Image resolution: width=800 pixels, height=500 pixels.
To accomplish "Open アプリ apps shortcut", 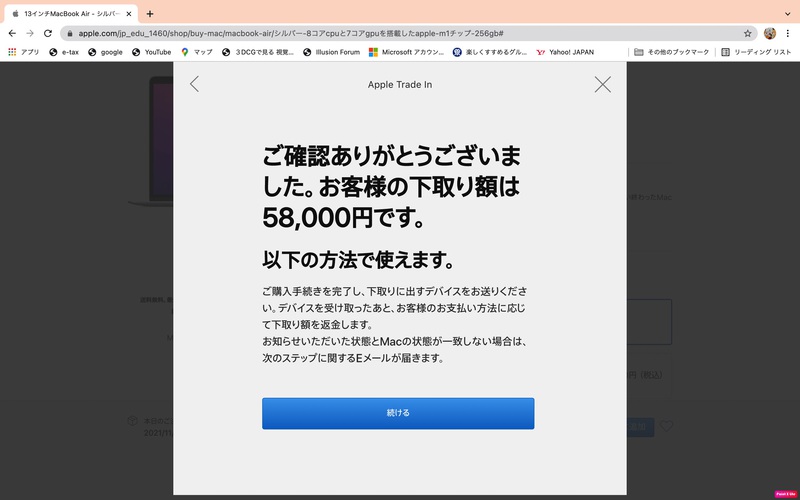I will [x=24, y=52].
